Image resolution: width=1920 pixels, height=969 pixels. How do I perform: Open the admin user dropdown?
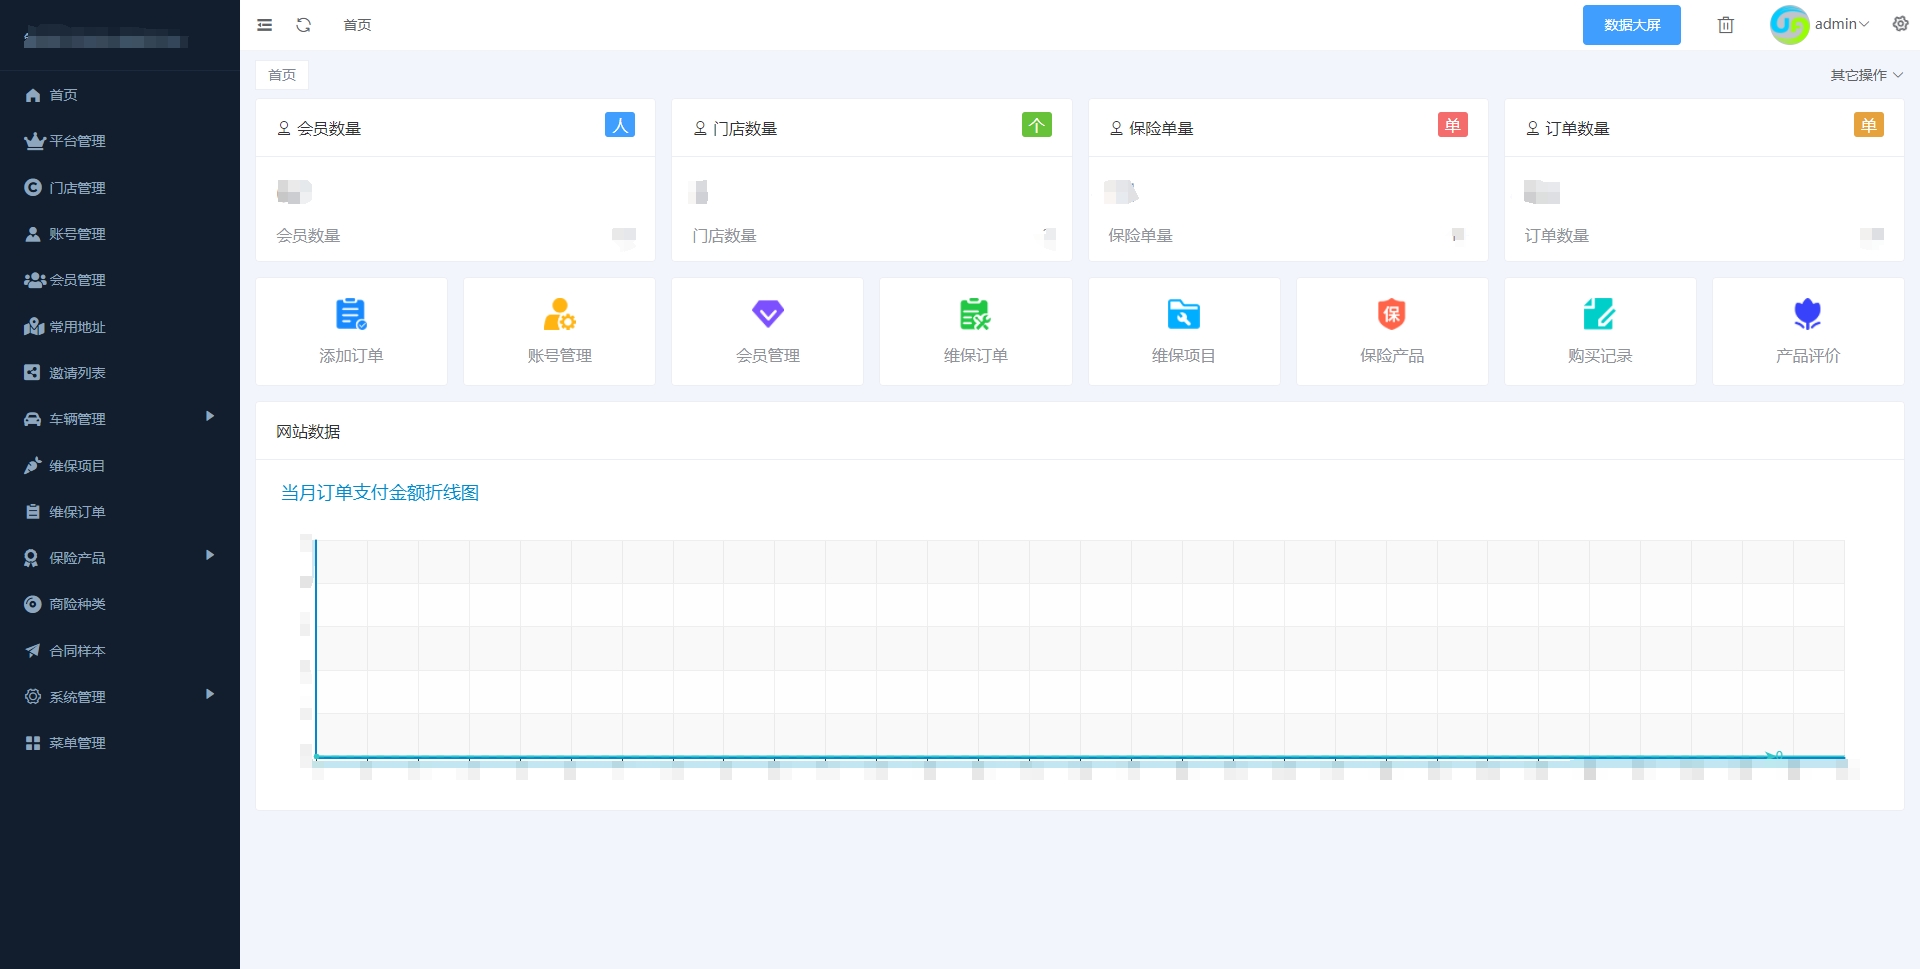[x=1842, y=24]
